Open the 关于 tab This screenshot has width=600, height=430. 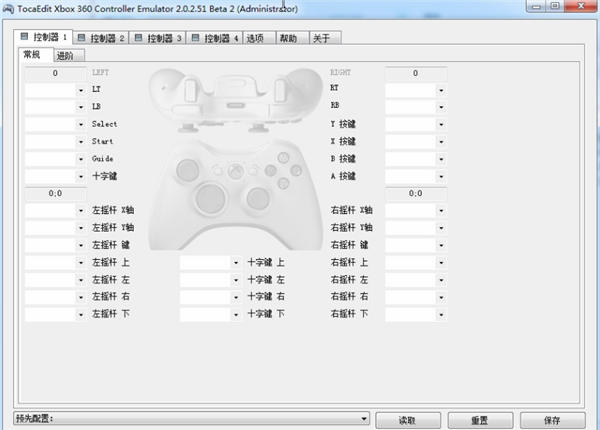click(325, 38)
